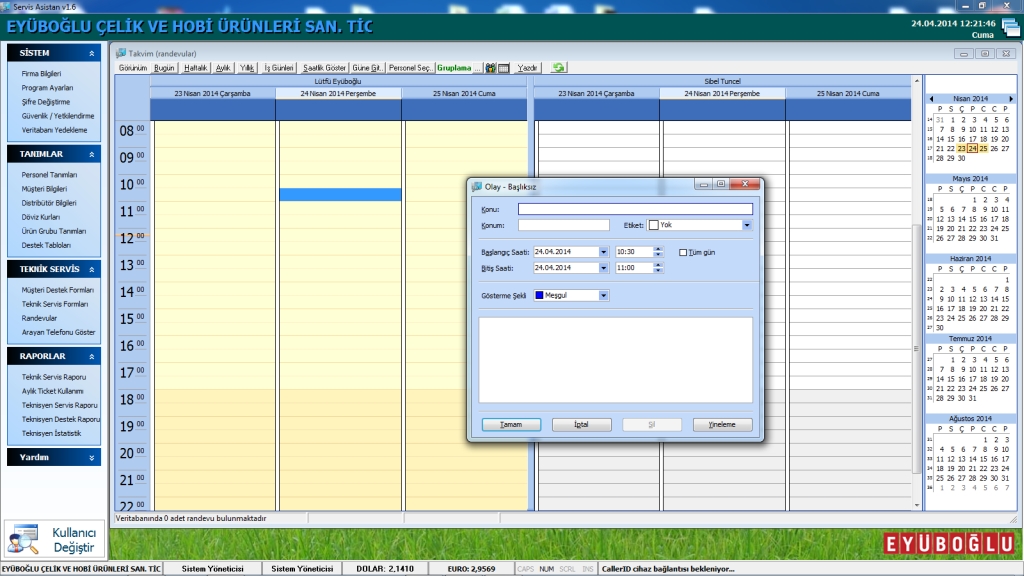Click the Olay dialog title icon

click(x=477, y=187)
